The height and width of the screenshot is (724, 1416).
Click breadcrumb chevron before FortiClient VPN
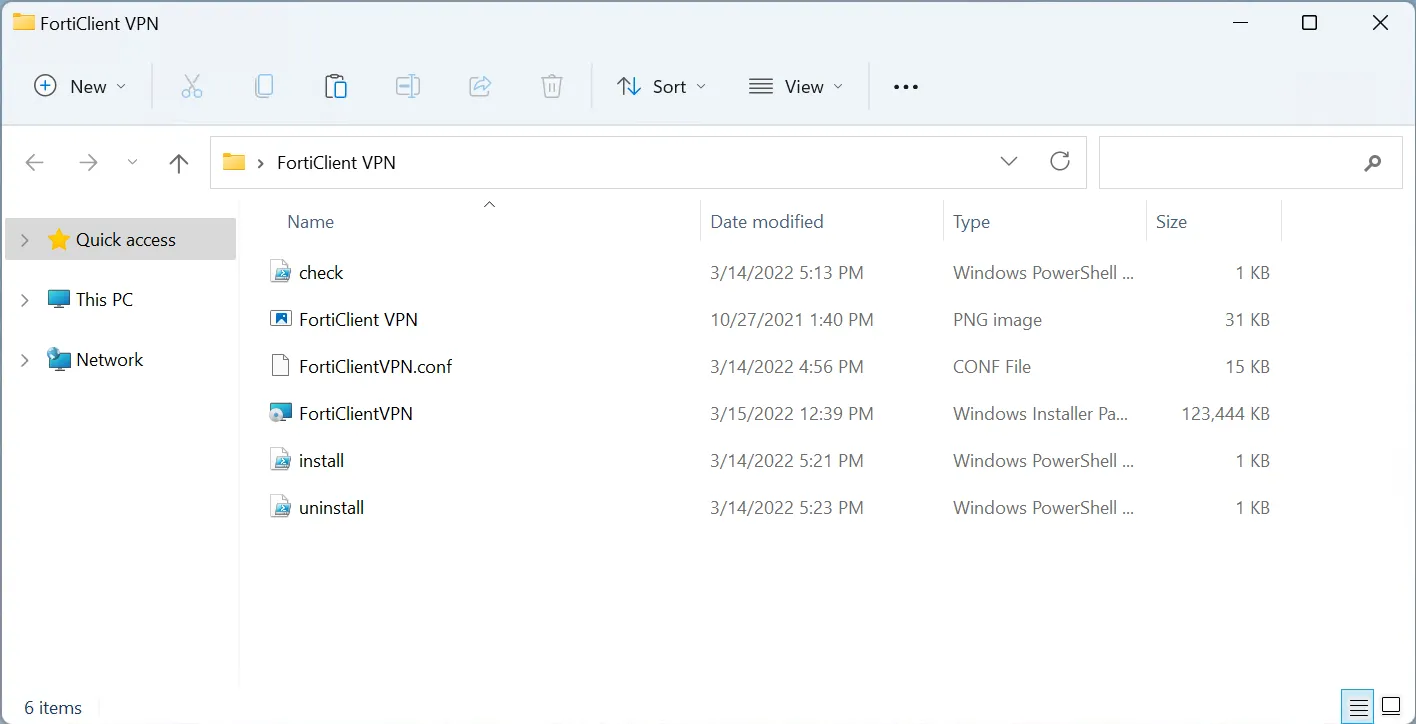tap(261, 162)
